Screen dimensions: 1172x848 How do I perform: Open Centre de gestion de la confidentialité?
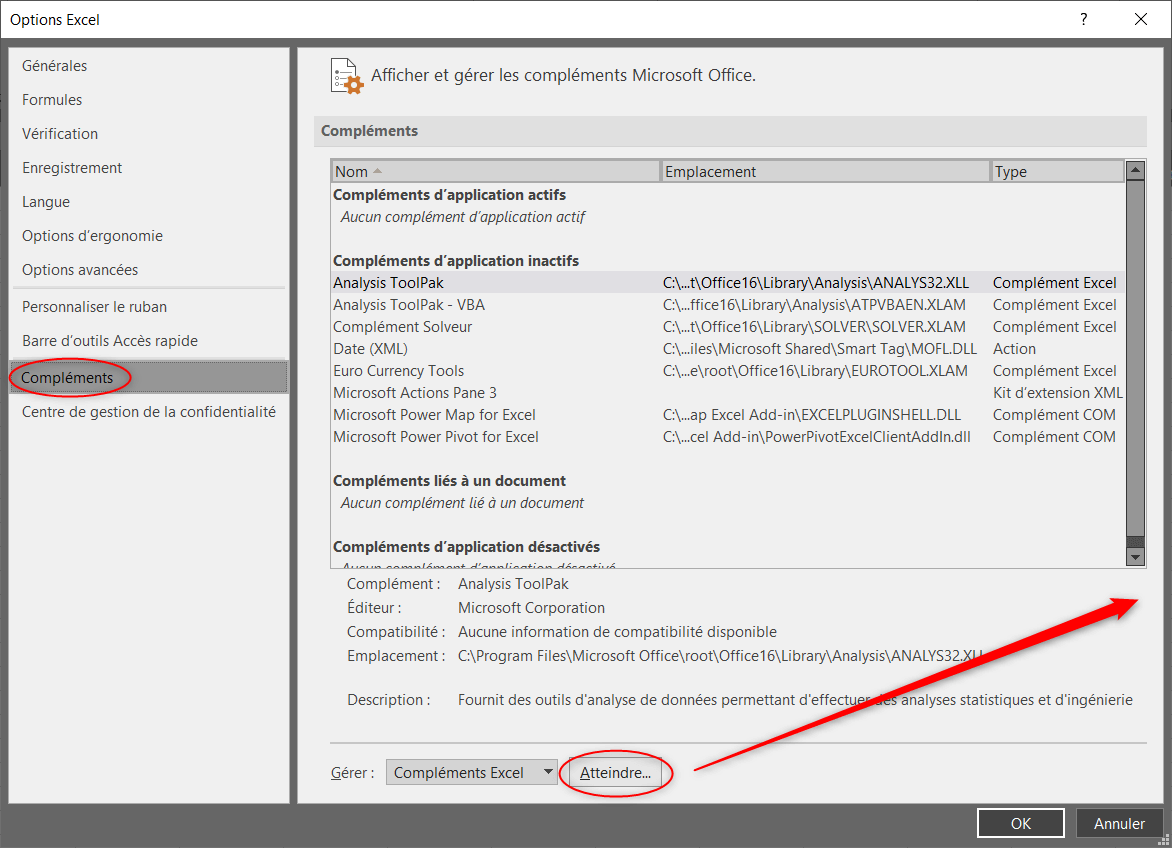(148, 412)
